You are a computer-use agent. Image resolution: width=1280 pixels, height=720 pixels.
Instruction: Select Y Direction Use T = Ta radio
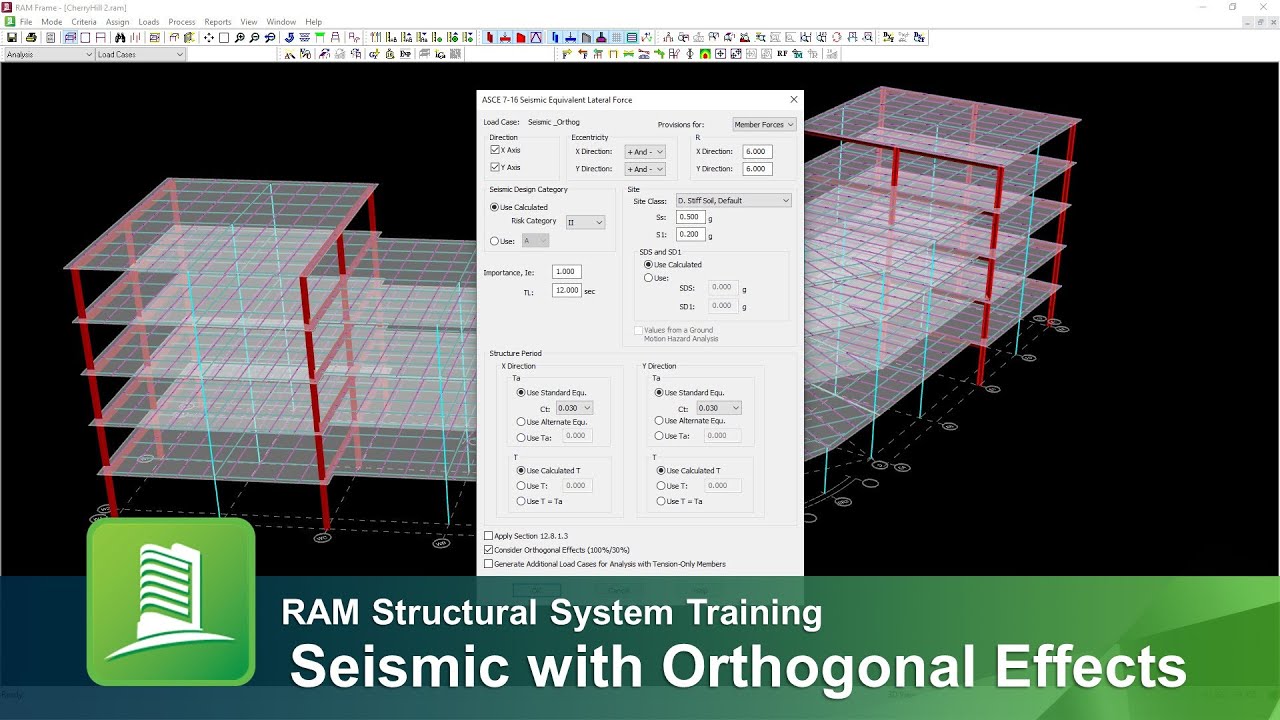click(x=661, y=501)
